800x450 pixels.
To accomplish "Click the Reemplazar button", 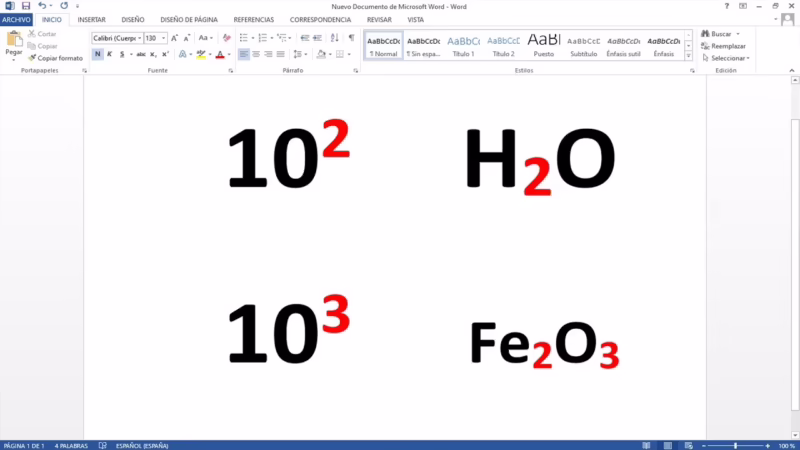I will point(723,46).
